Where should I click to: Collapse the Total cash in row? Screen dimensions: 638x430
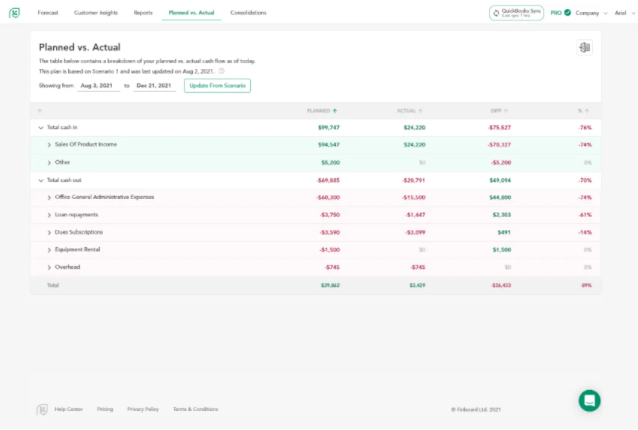click(x=41, y=128)
